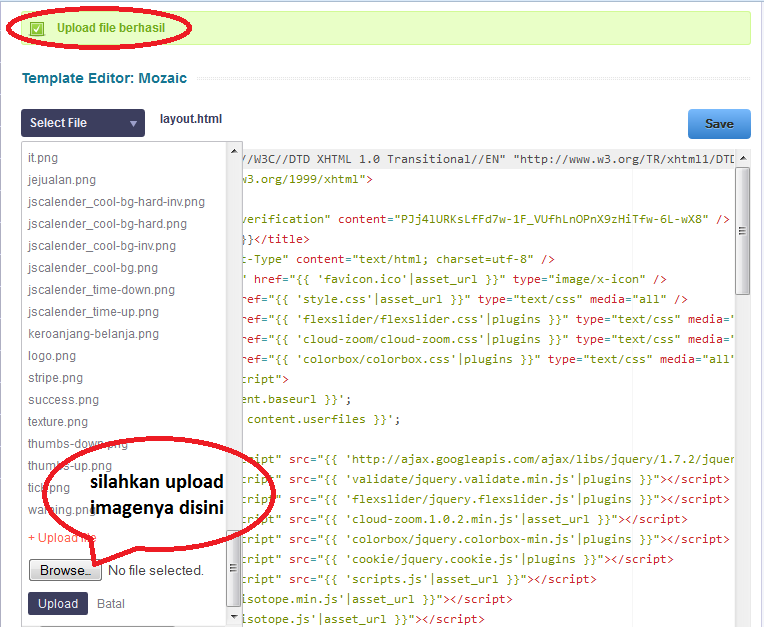
Task: Click the green success checkmark icon
Action: coord(37,29)
